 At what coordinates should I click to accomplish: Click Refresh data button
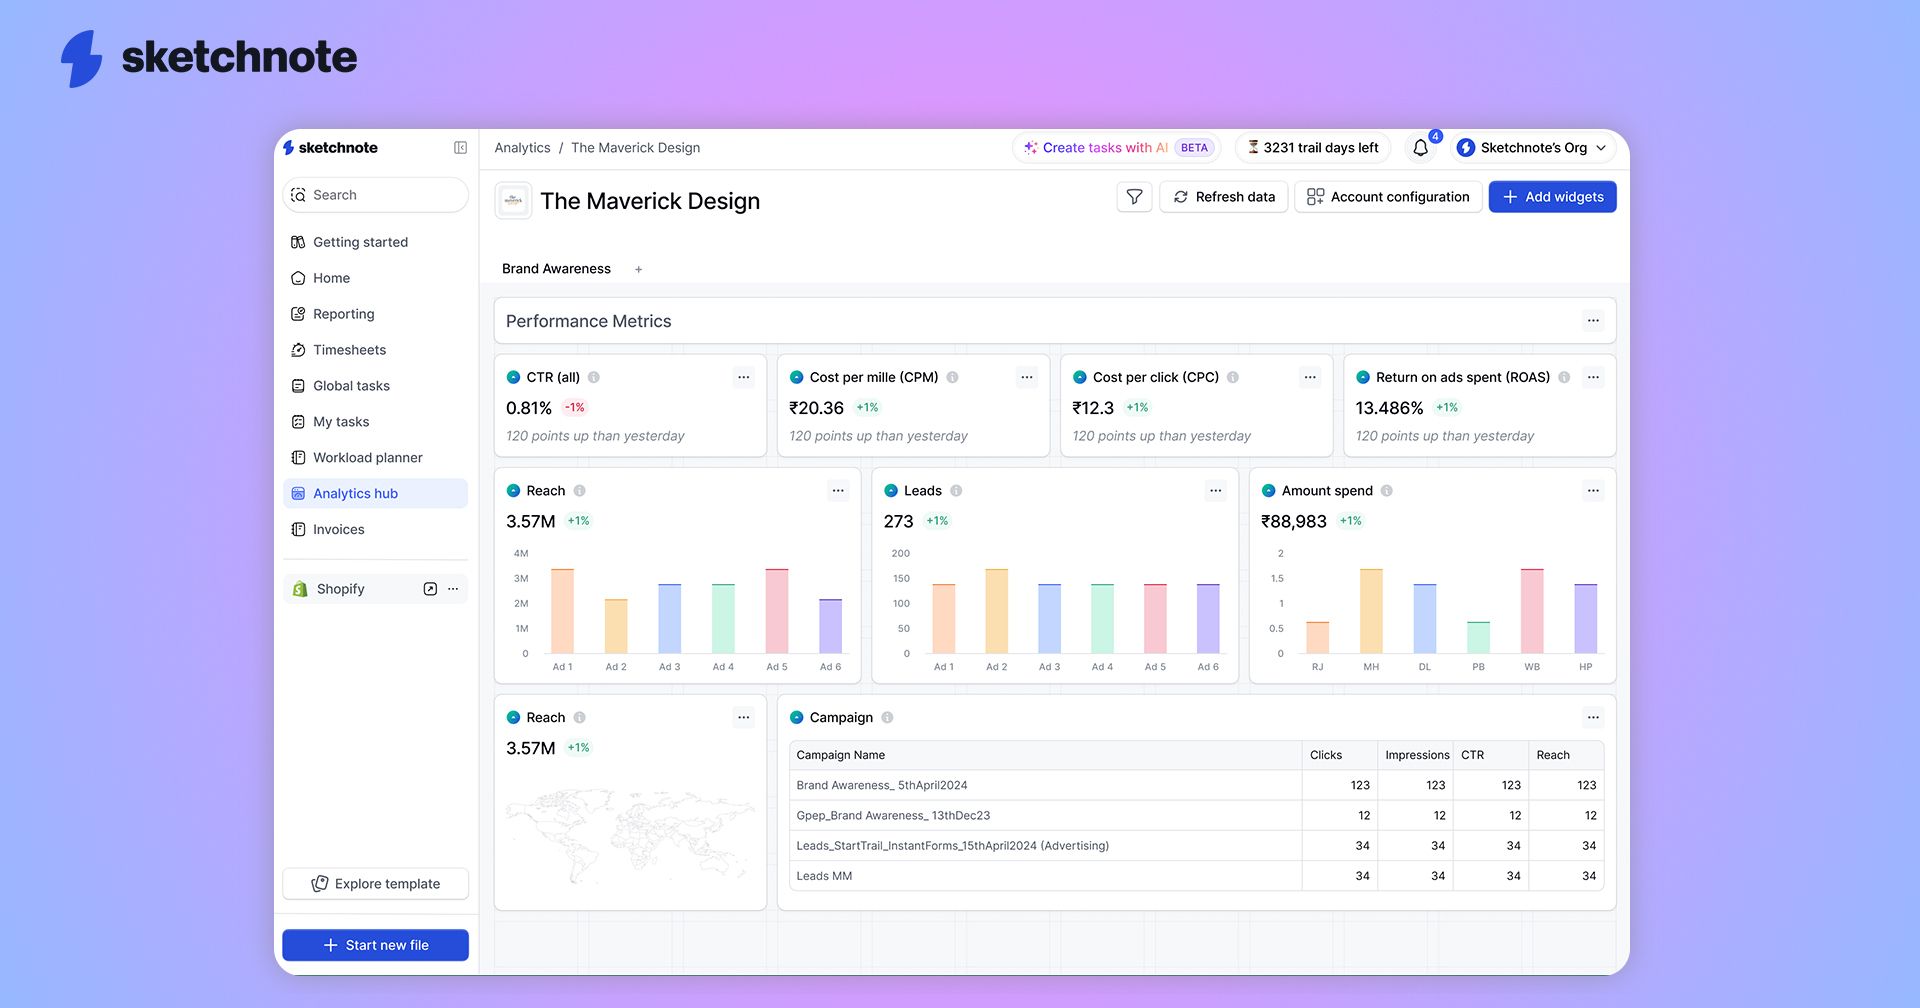(x=1224, y=197)
